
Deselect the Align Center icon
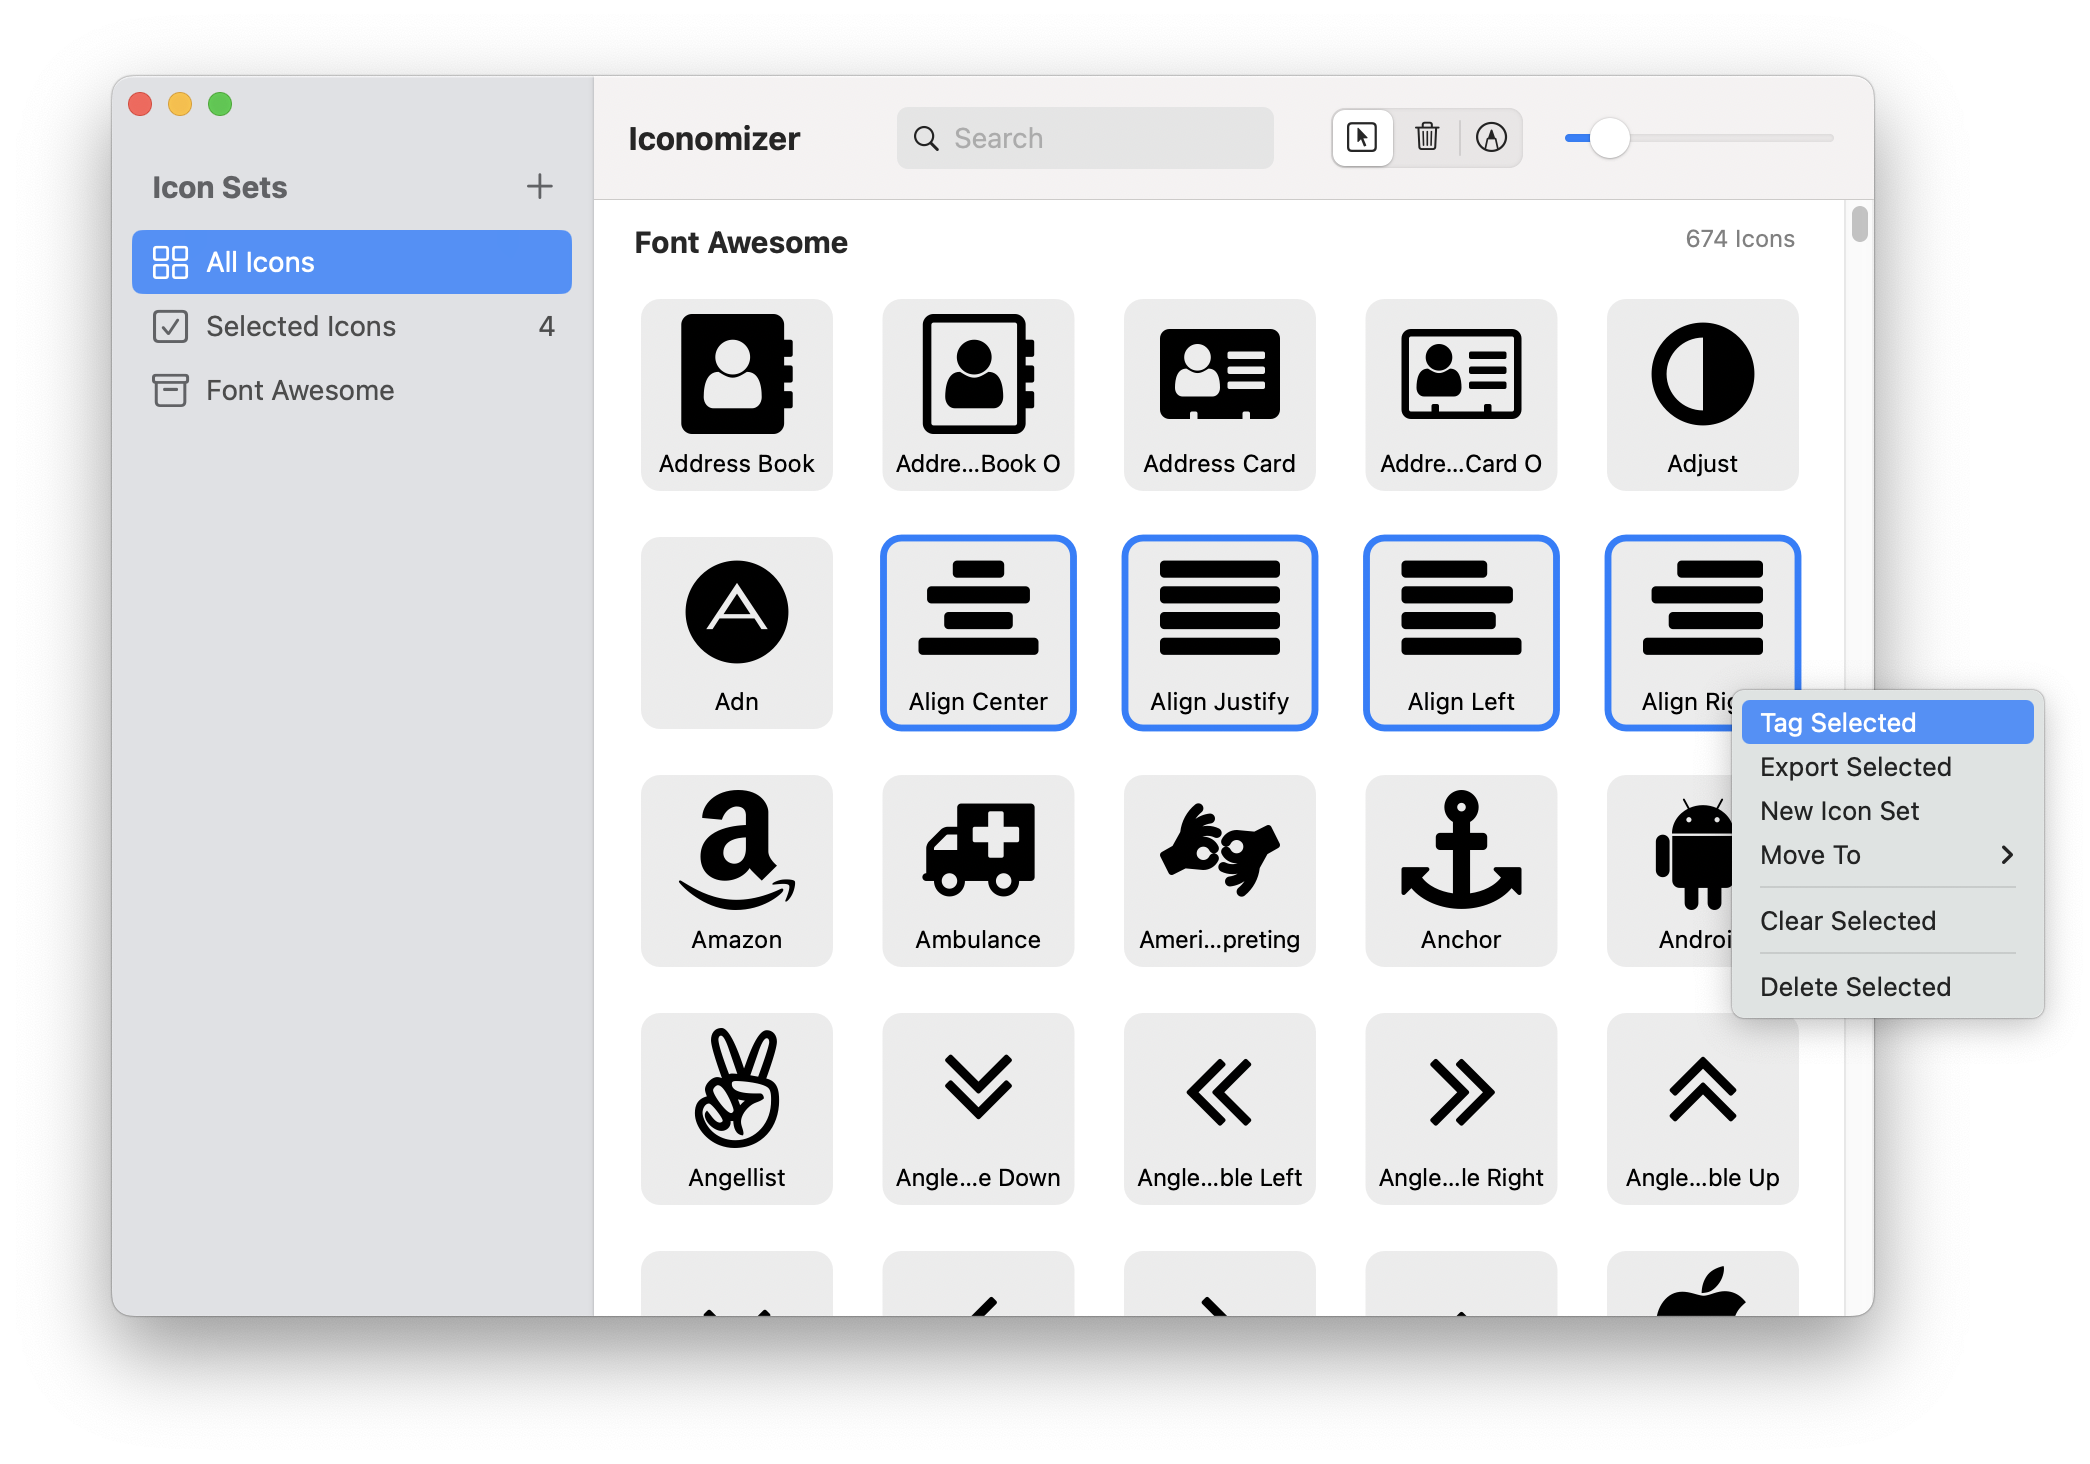pyautogui.click(x=977, y=632)
